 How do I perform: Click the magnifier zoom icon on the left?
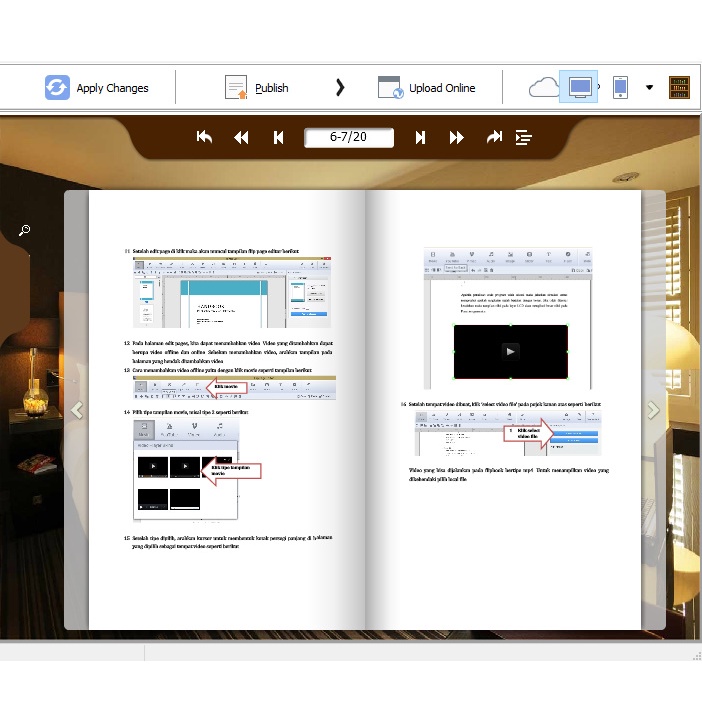(24, 231)
